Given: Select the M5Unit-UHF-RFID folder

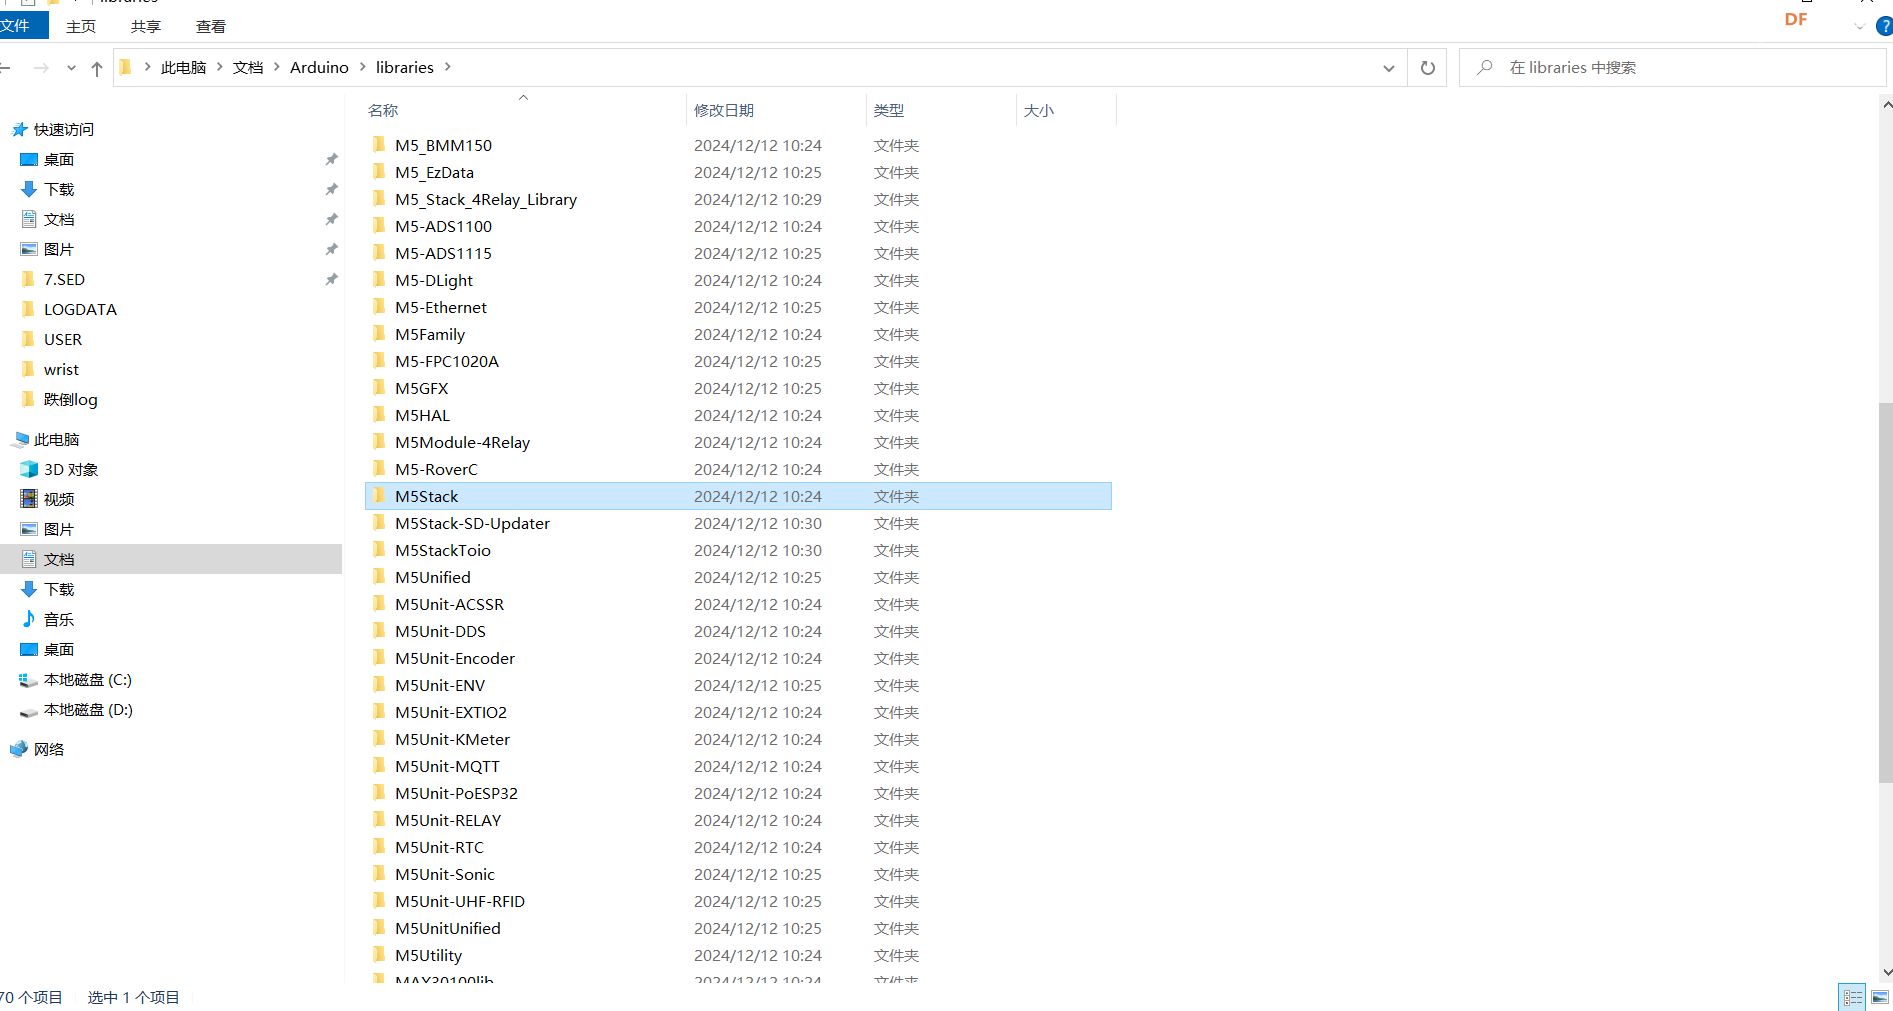Looking at the screenshot, I should 738,901.
